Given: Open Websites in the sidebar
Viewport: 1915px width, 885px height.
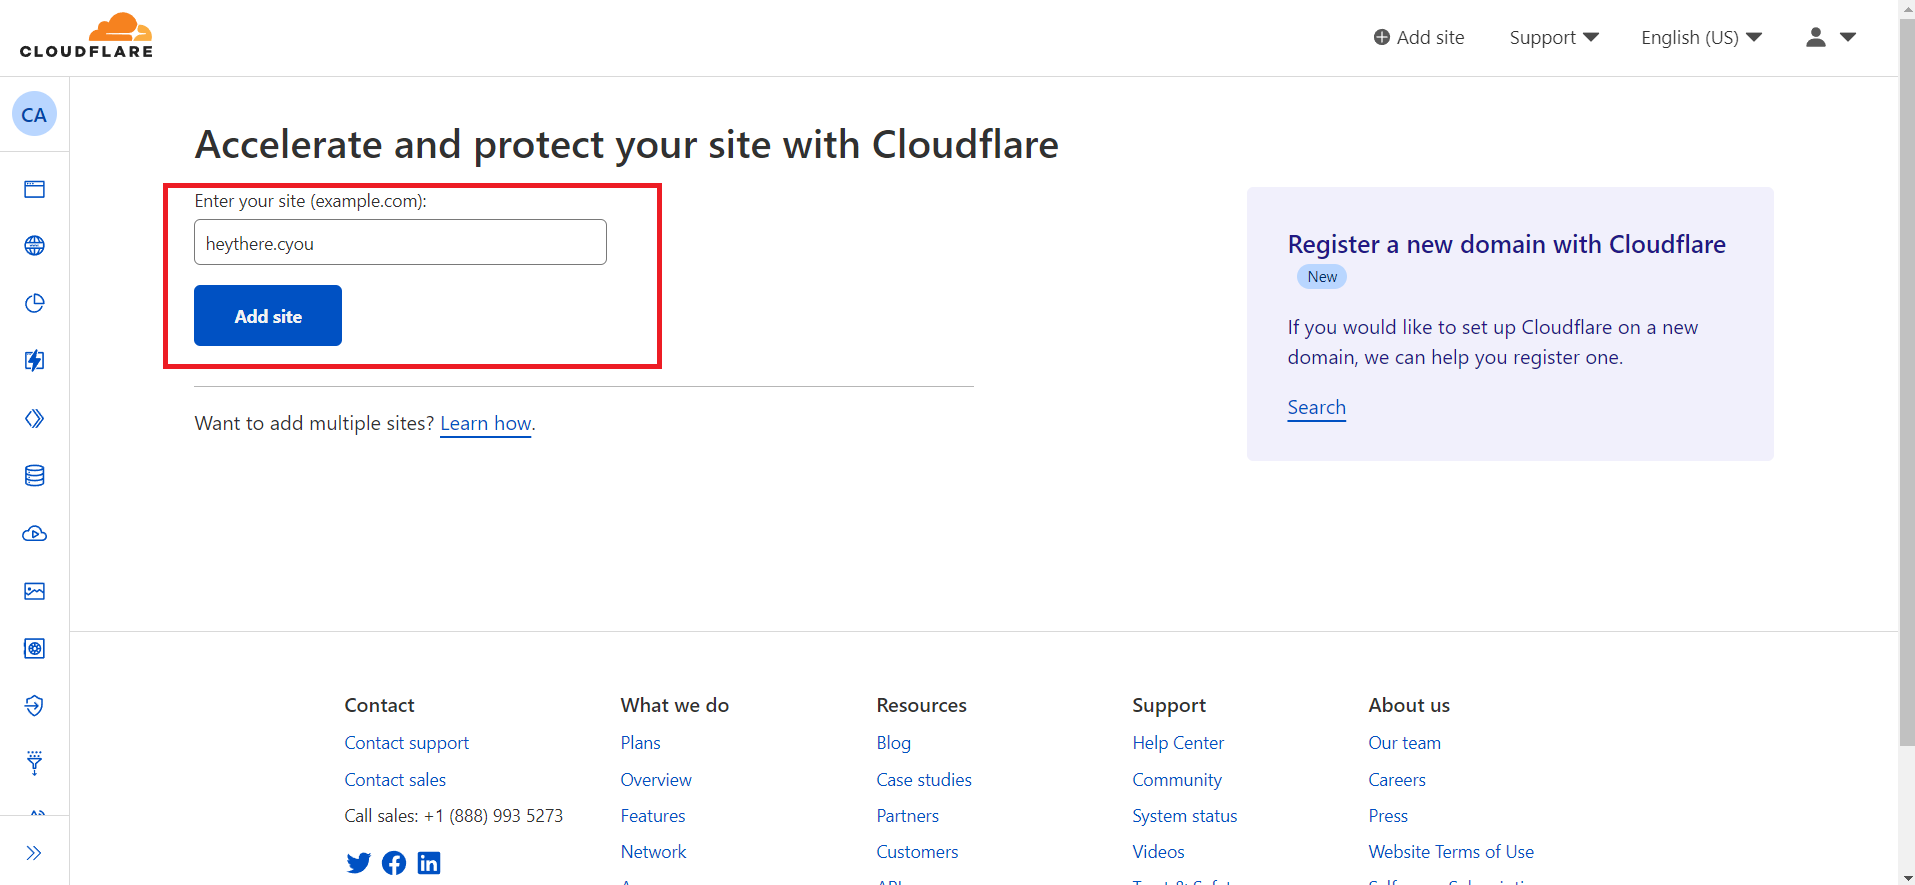Looking at the screenshot, I should point(35,189).
